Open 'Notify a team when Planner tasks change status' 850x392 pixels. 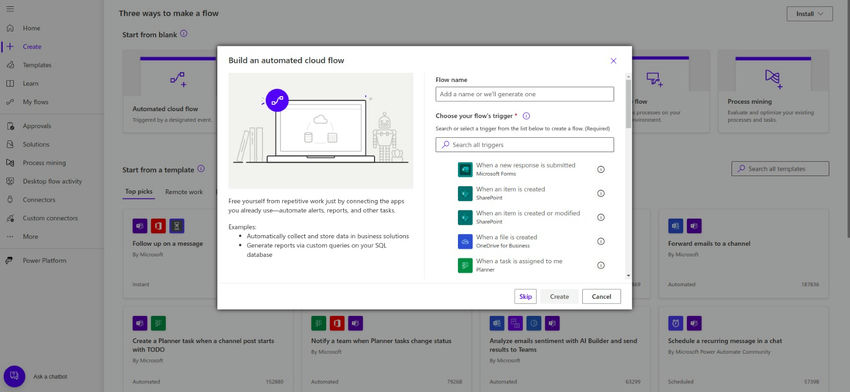point(387,349)
